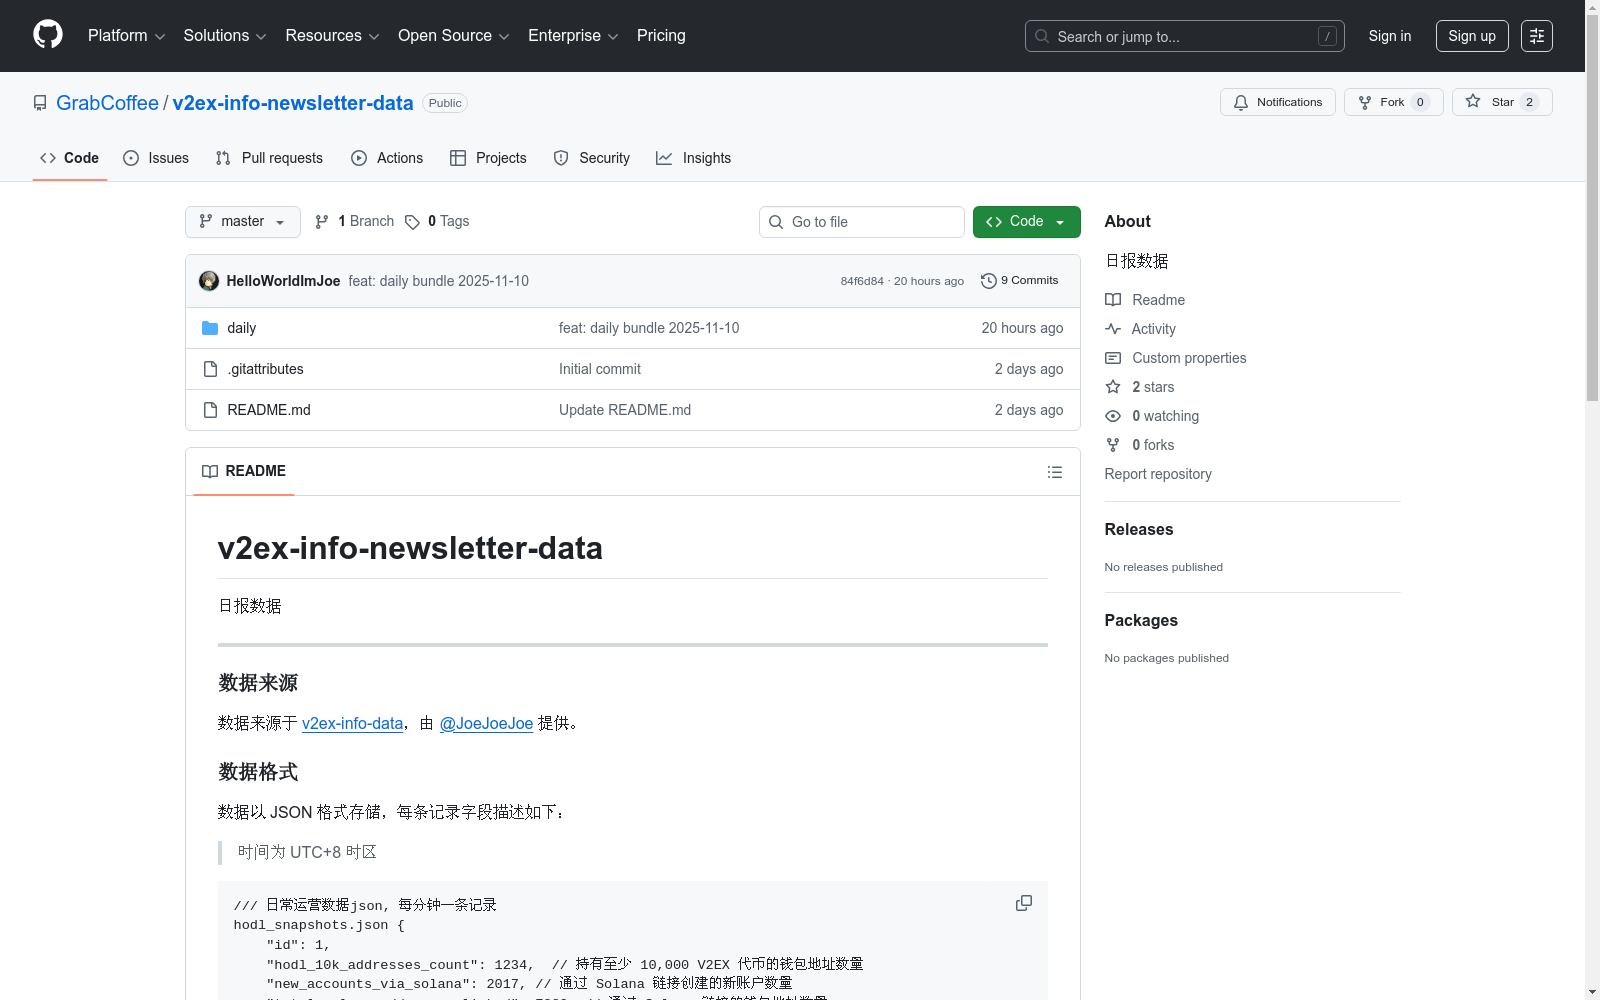Open the appearance settings icon button
The height and width of the screenshot is (1000, 1600).
(1536, 36)
